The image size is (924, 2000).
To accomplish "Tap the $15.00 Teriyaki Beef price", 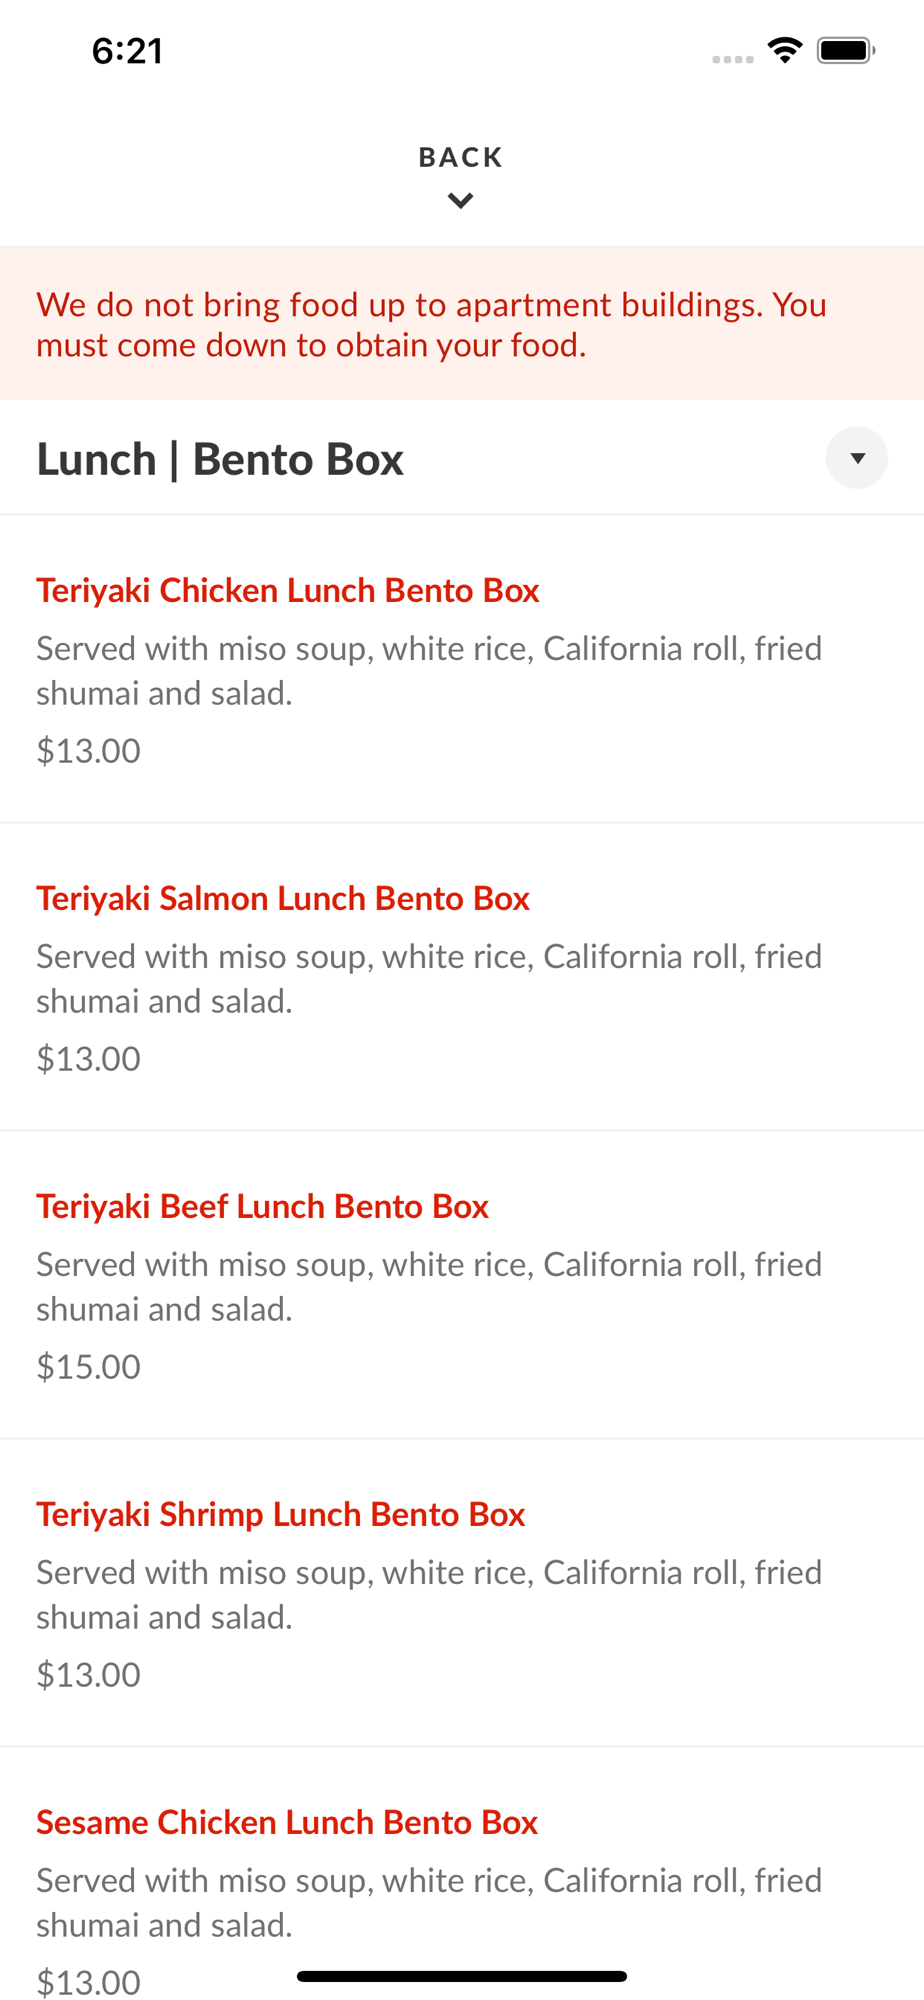I will pos(89,1366).
